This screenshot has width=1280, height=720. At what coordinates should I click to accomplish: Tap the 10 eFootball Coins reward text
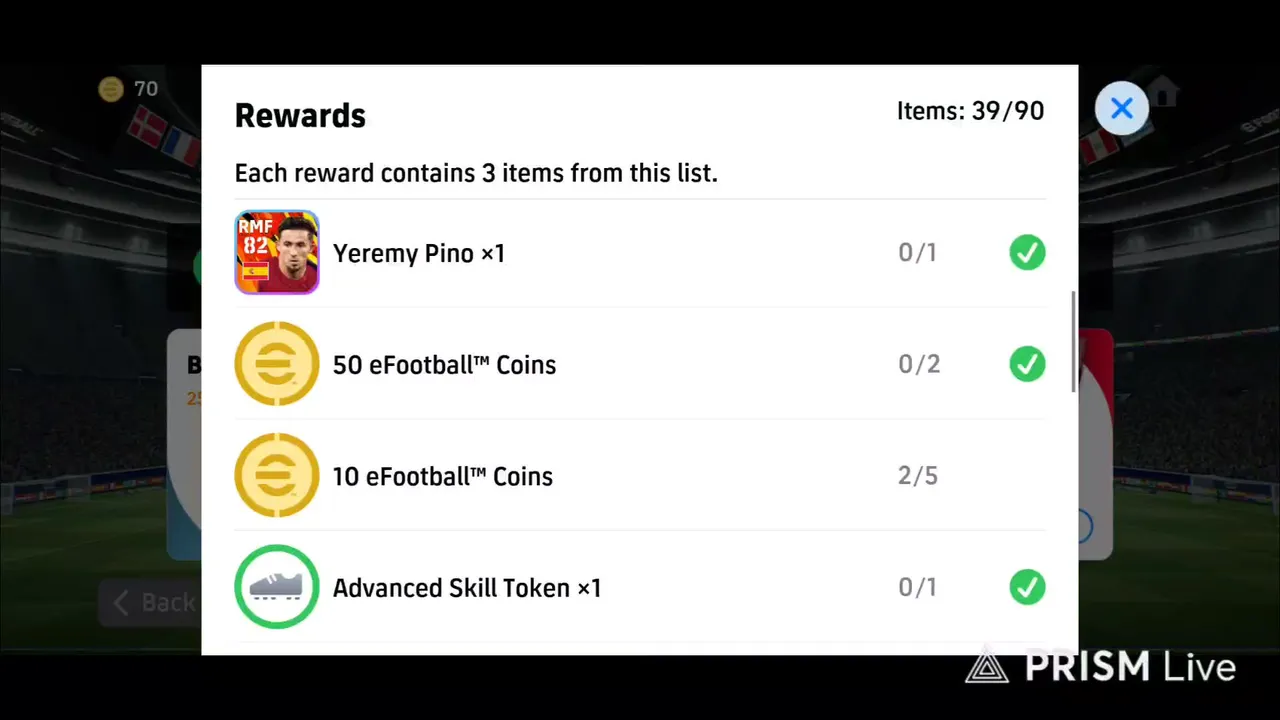click(442, 476)
